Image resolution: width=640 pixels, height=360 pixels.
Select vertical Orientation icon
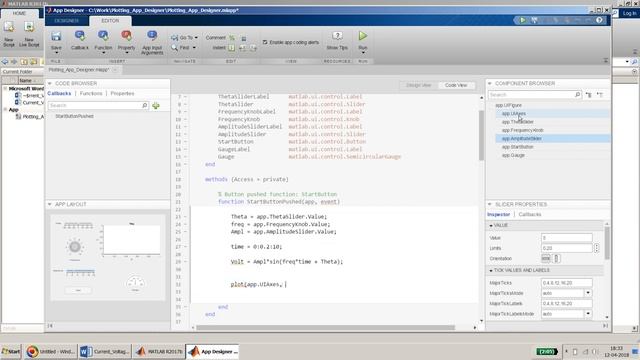[x=556, y=258]
